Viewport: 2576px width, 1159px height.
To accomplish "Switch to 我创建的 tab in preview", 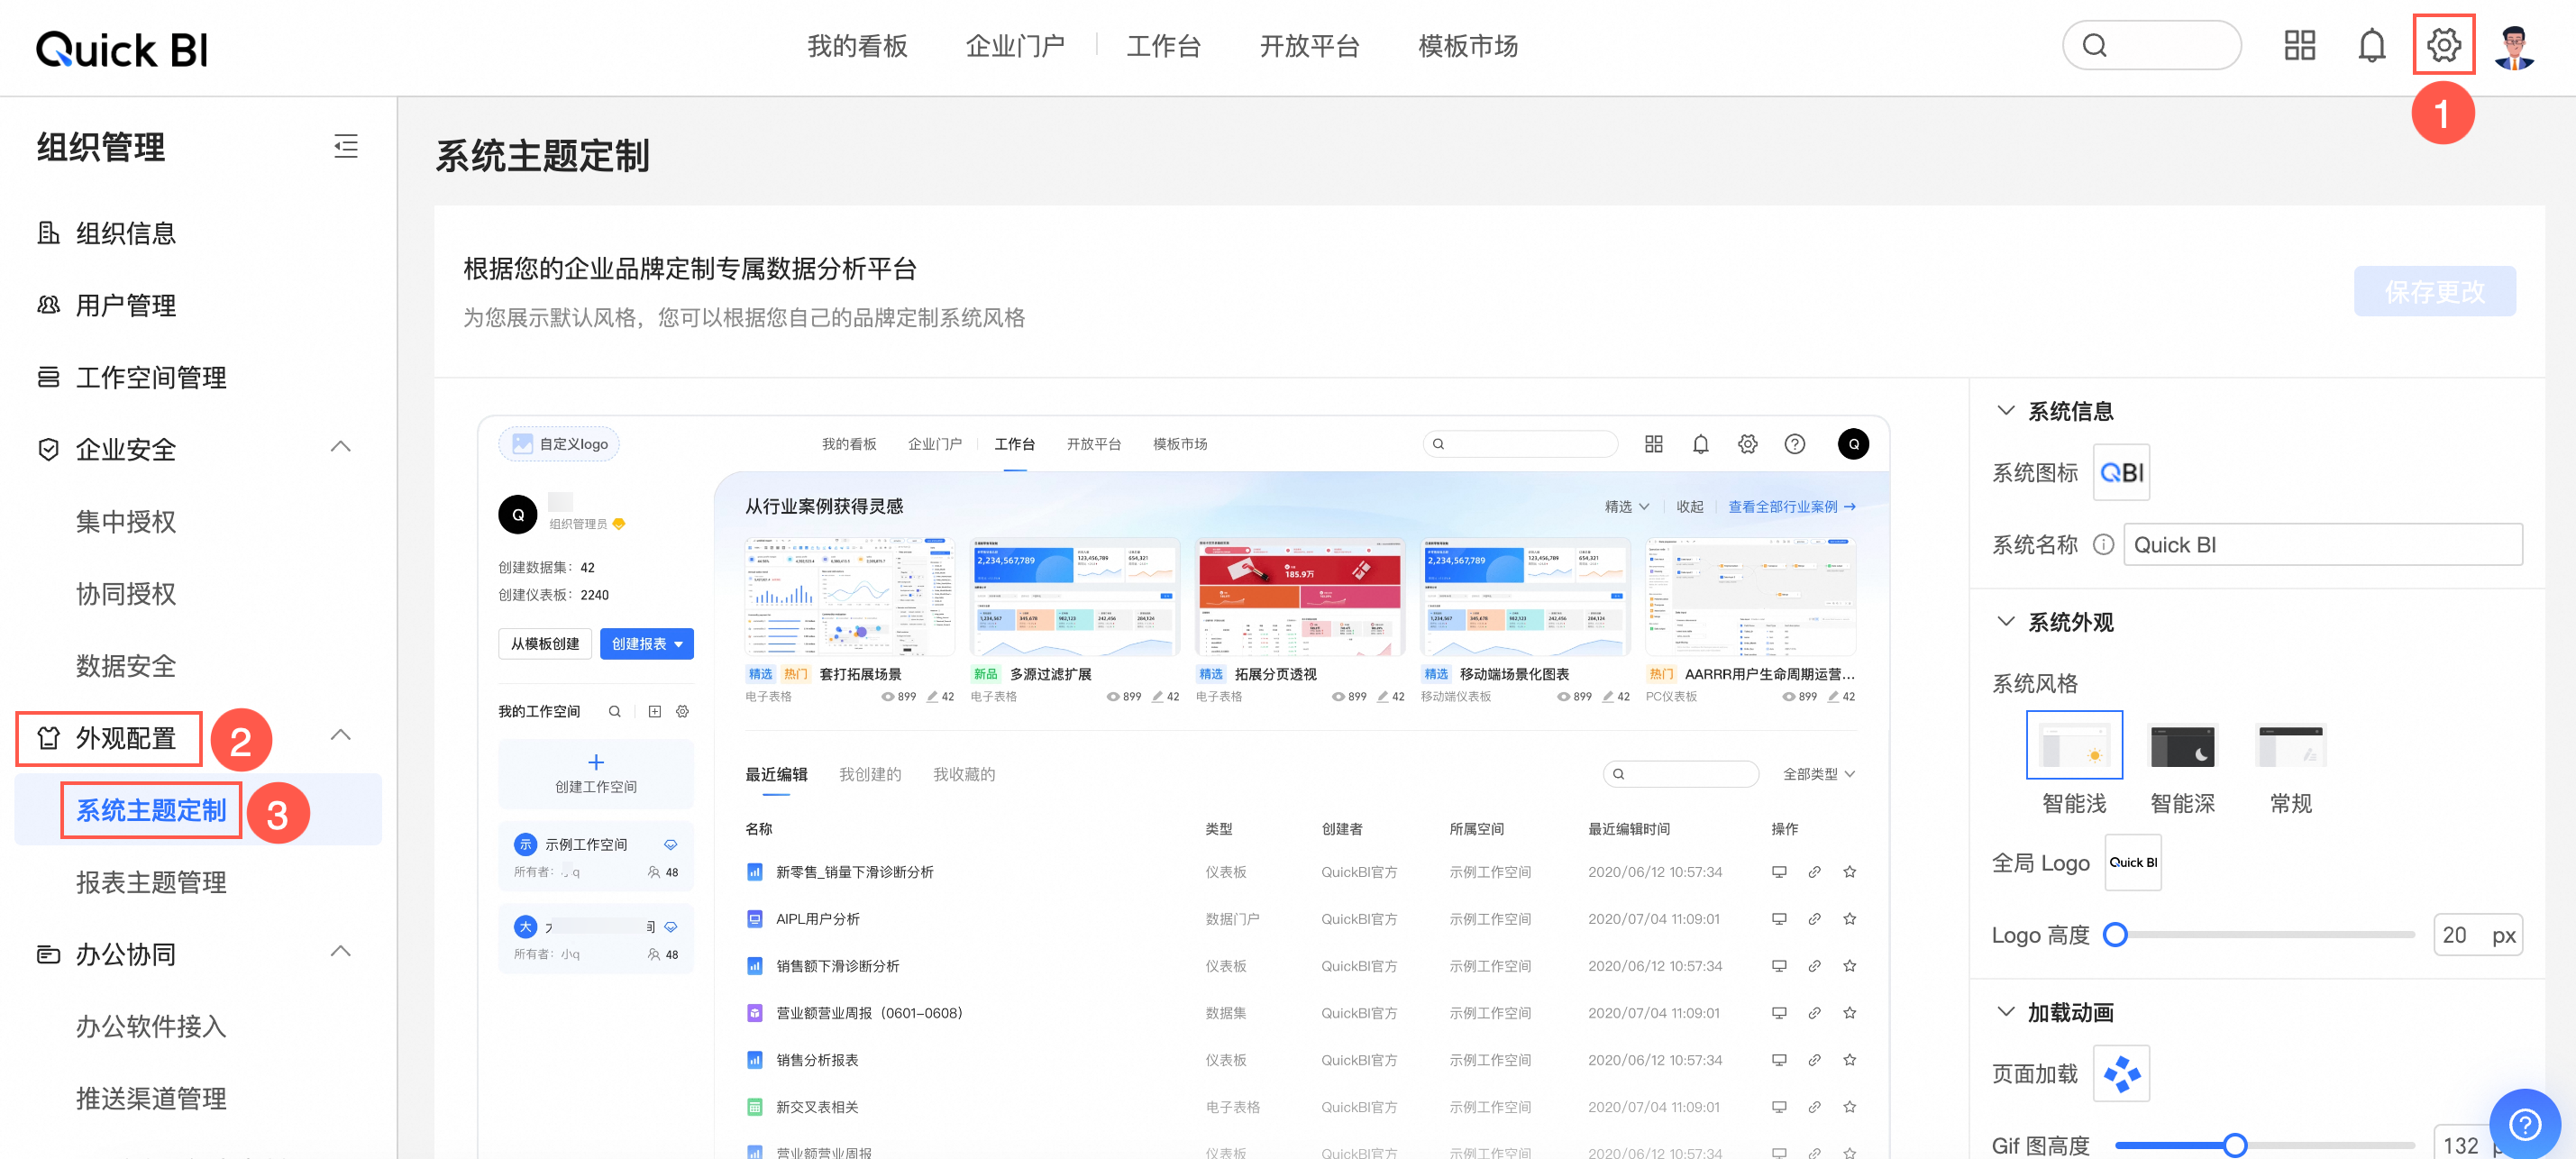I will point(869,774).
